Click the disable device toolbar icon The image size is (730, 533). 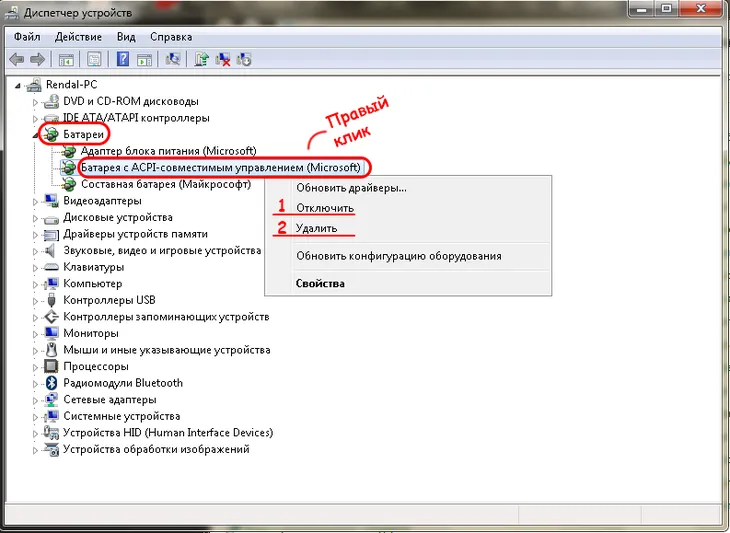pos(244,60)
